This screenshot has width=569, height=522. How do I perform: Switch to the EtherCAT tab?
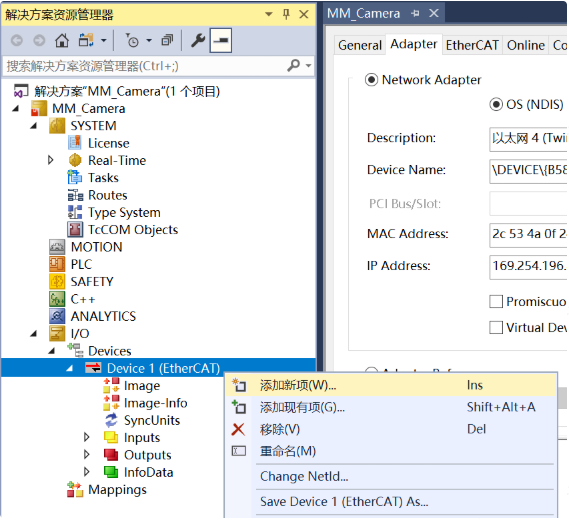472,45
